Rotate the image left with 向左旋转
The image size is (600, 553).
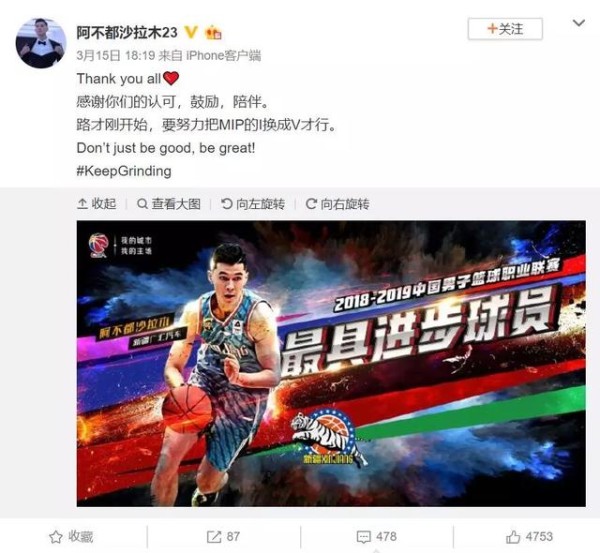point(253,204)
